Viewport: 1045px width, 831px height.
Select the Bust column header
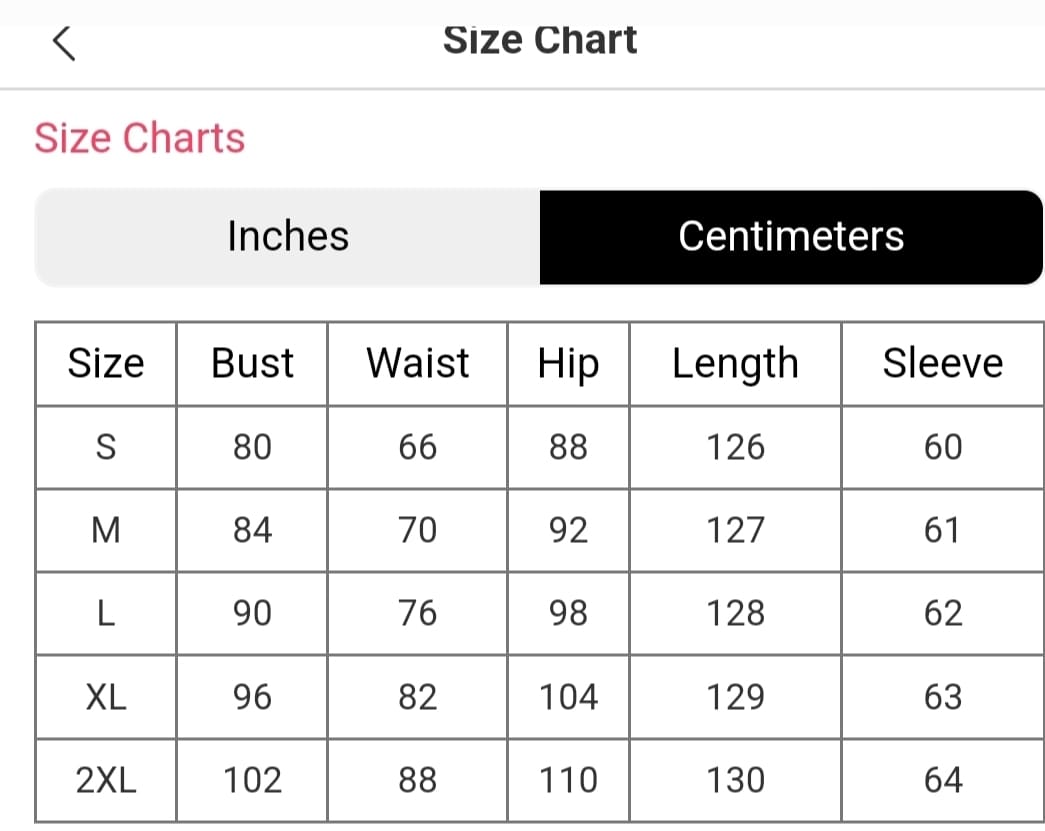pyautogui.click(x=252, y=364)
